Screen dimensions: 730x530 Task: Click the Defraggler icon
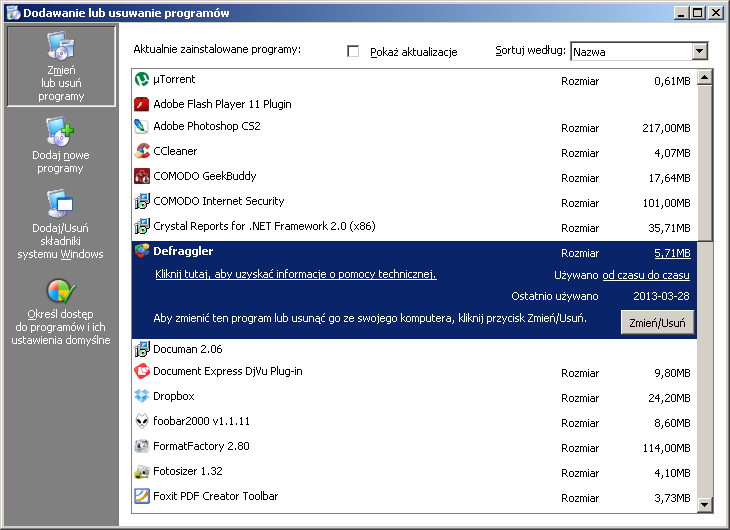click(142, 251)
